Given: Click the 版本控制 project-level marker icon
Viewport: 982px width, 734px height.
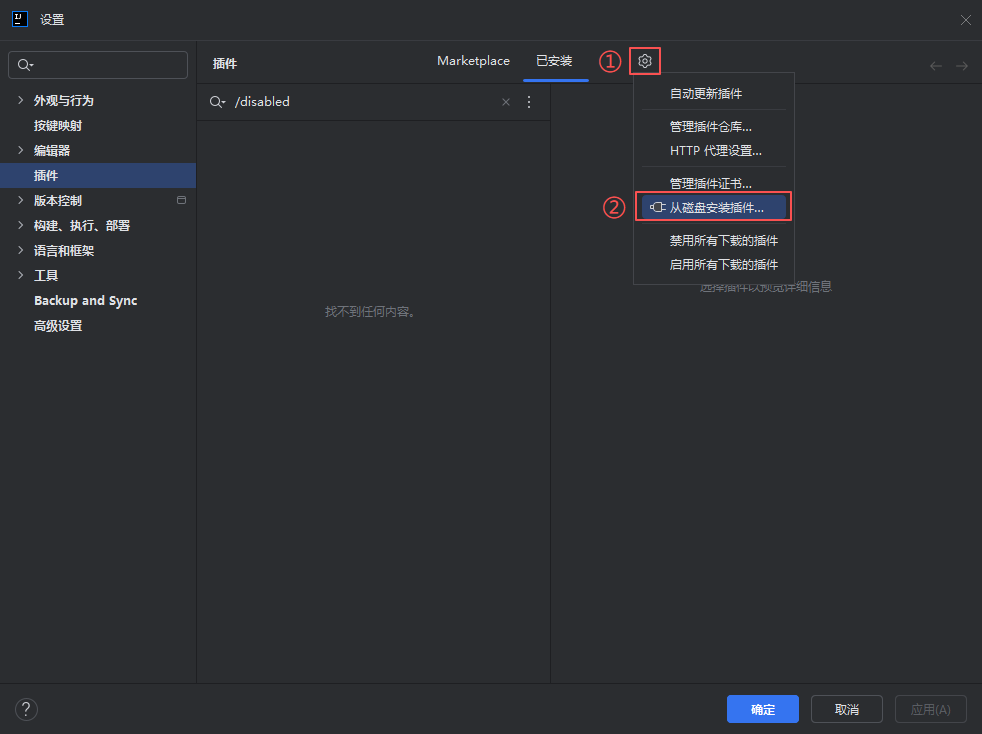Looking at the screenshot, I should (181, 200).
